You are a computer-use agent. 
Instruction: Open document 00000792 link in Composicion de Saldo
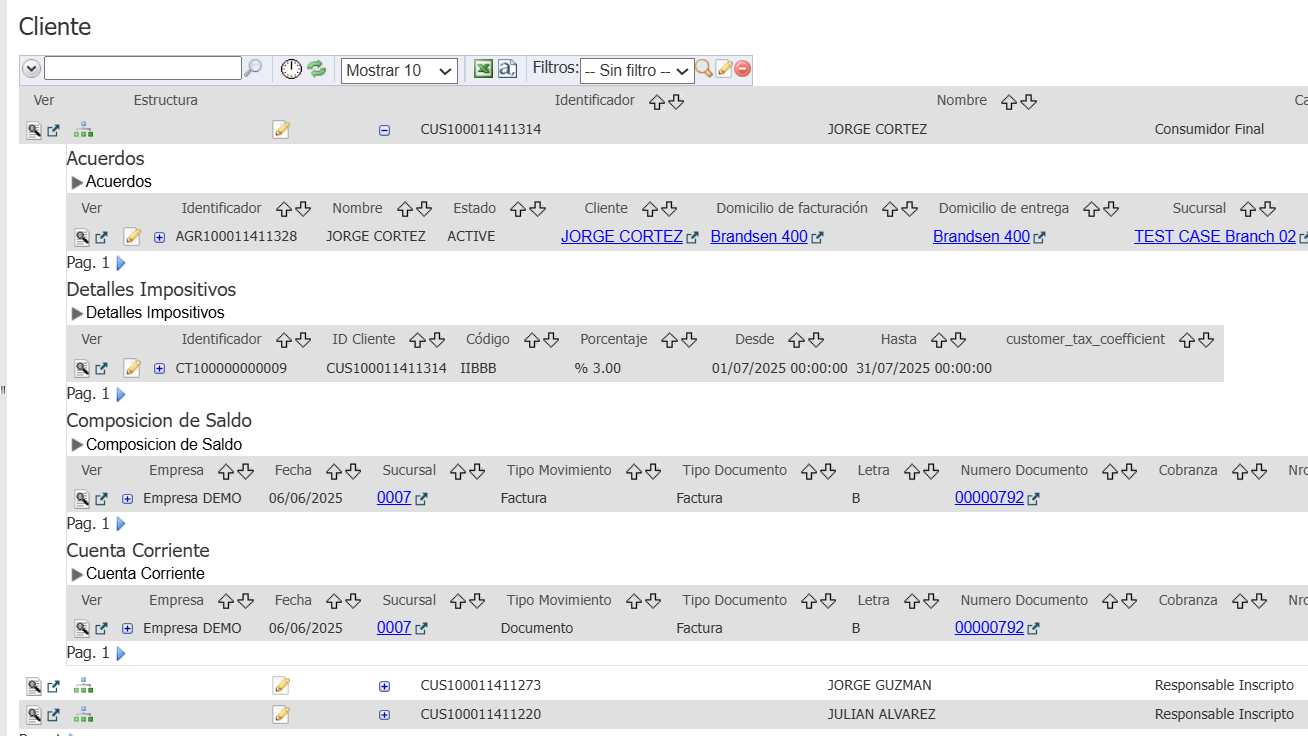(989, 497)
